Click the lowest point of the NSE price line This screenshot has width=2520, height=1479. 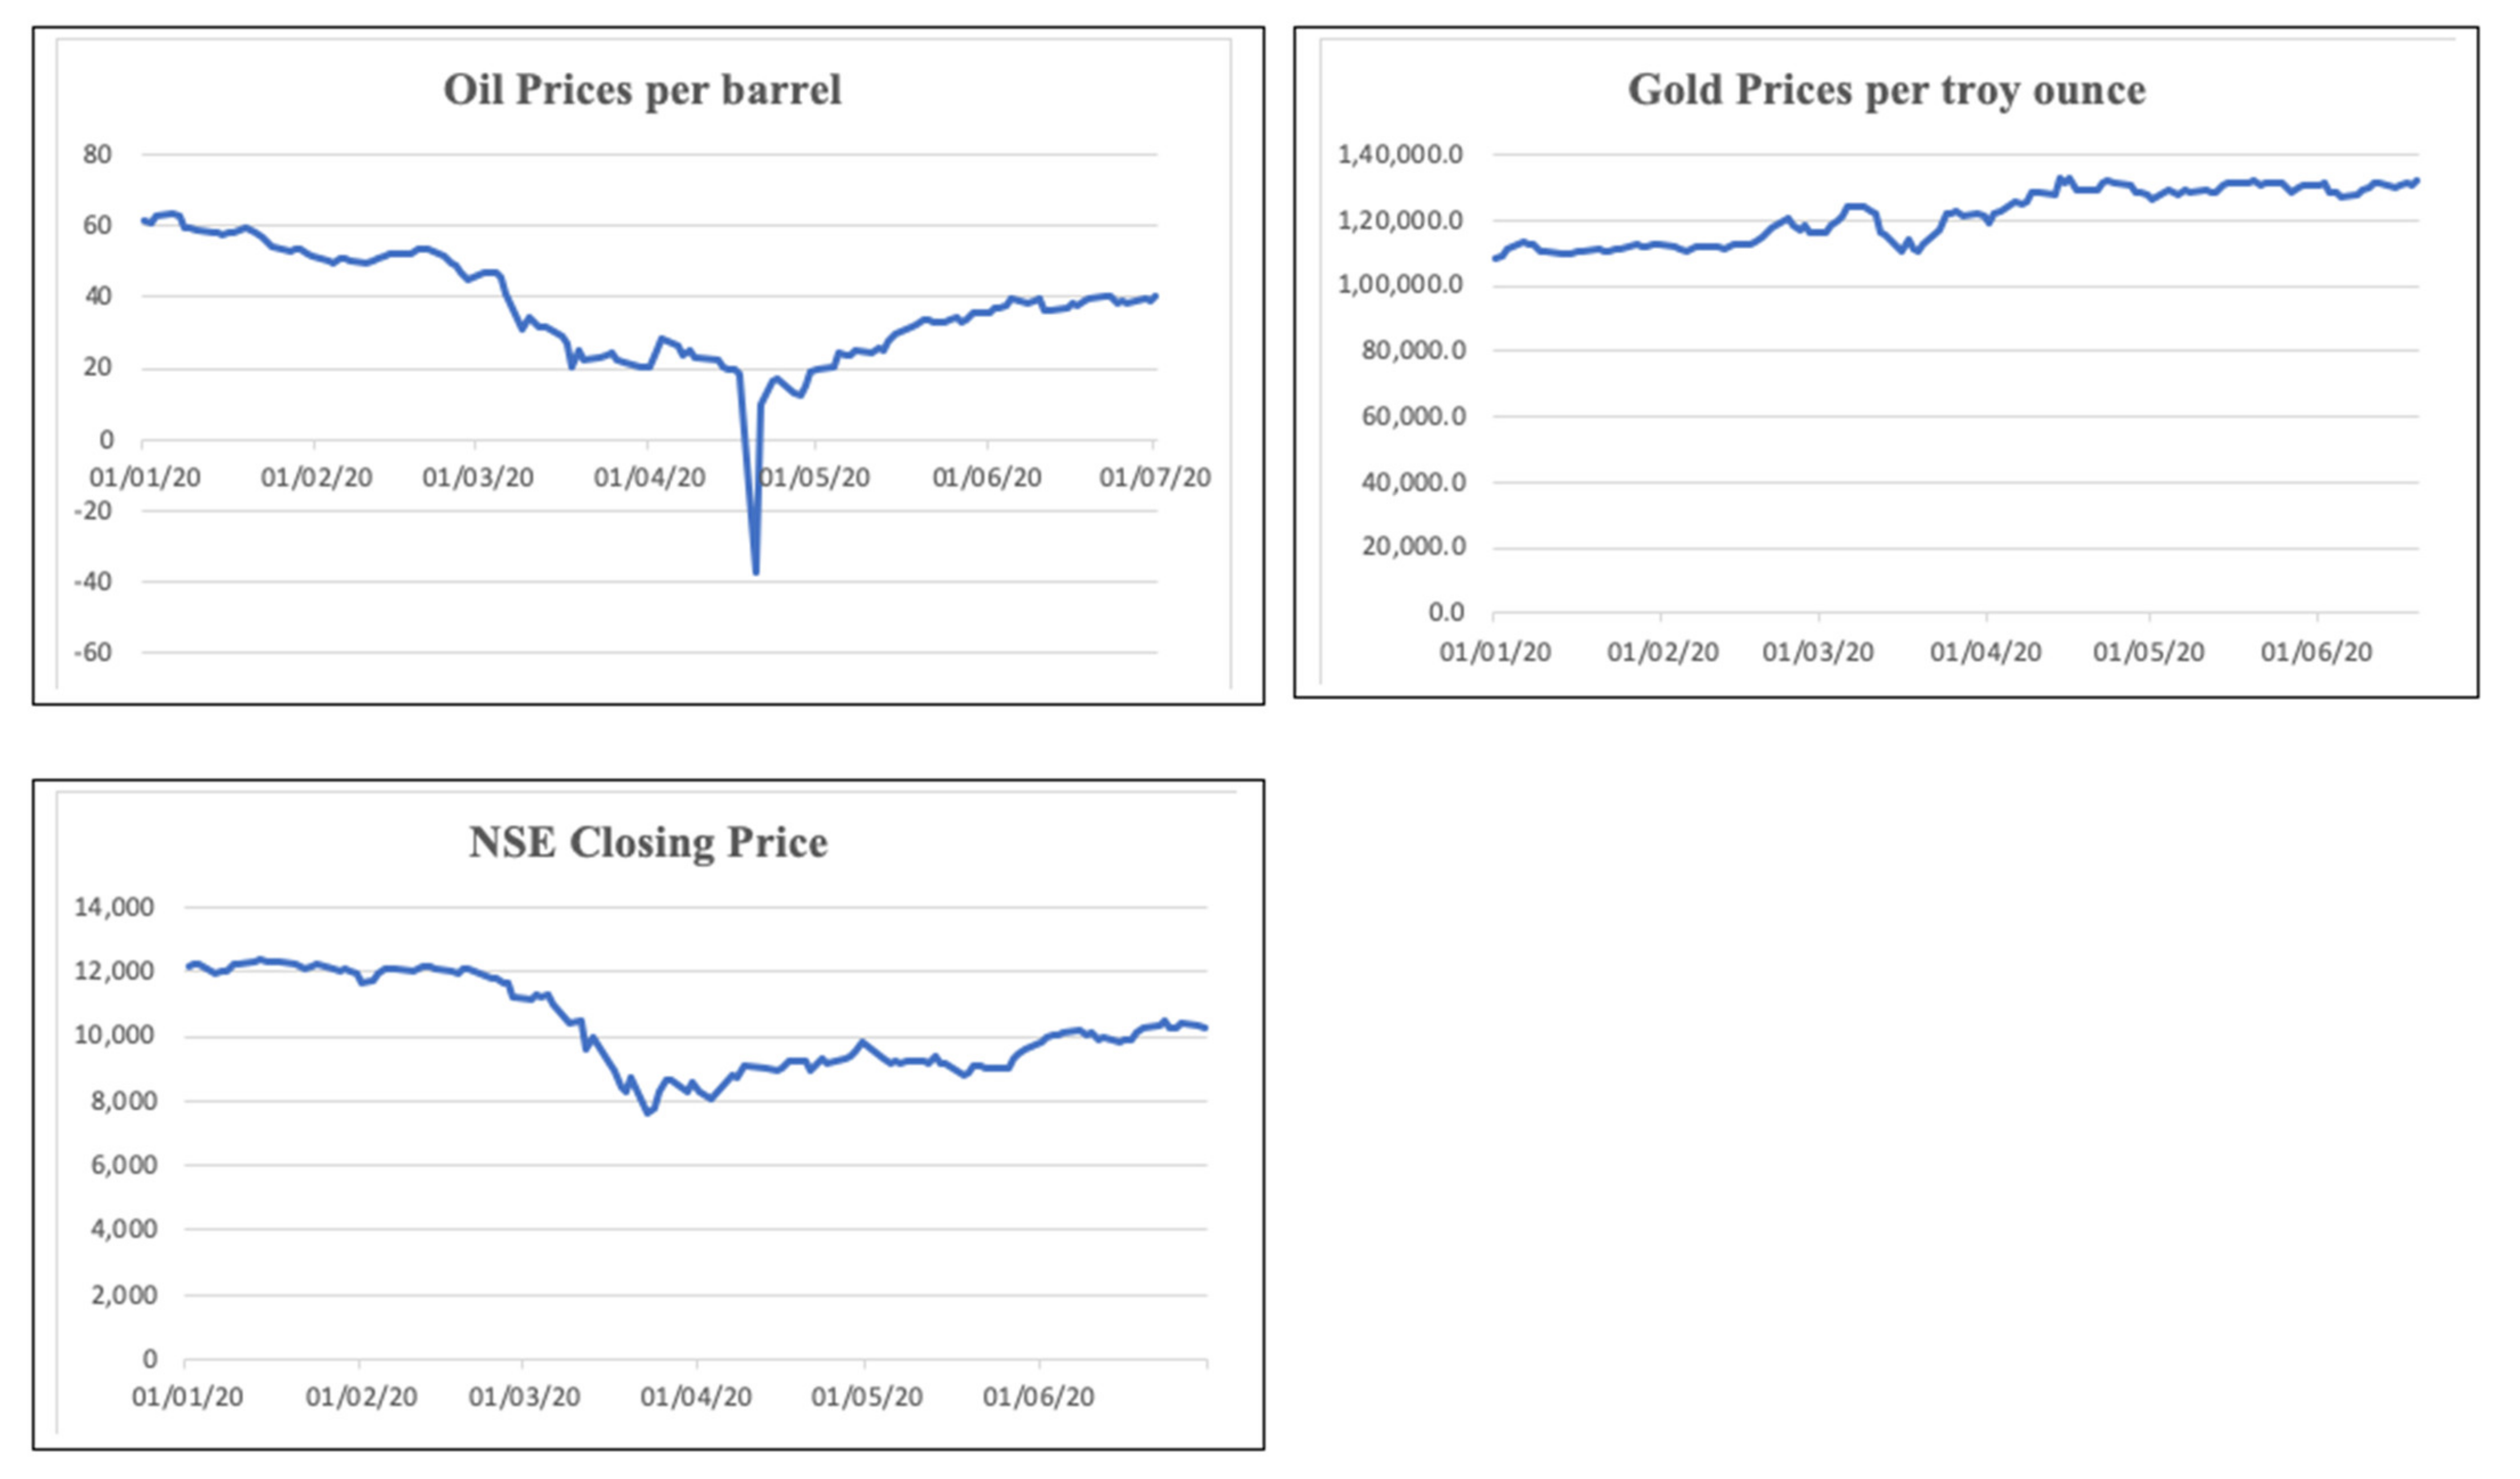[648, 1112]
